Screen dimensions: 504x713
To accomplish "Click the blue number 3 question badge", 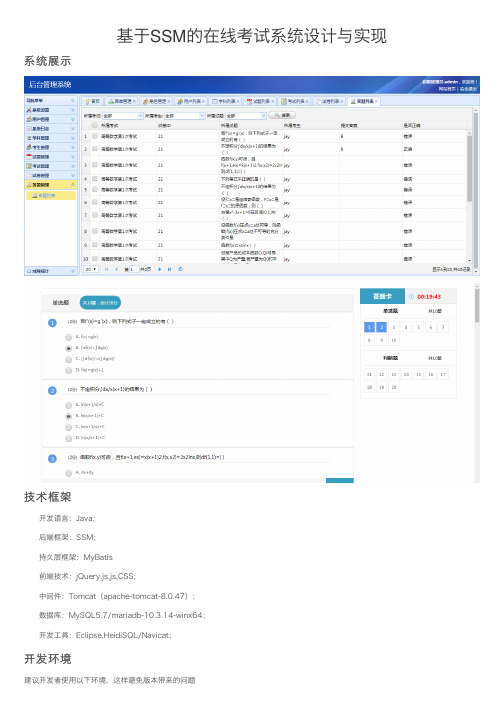I will (x=52, y=458).
